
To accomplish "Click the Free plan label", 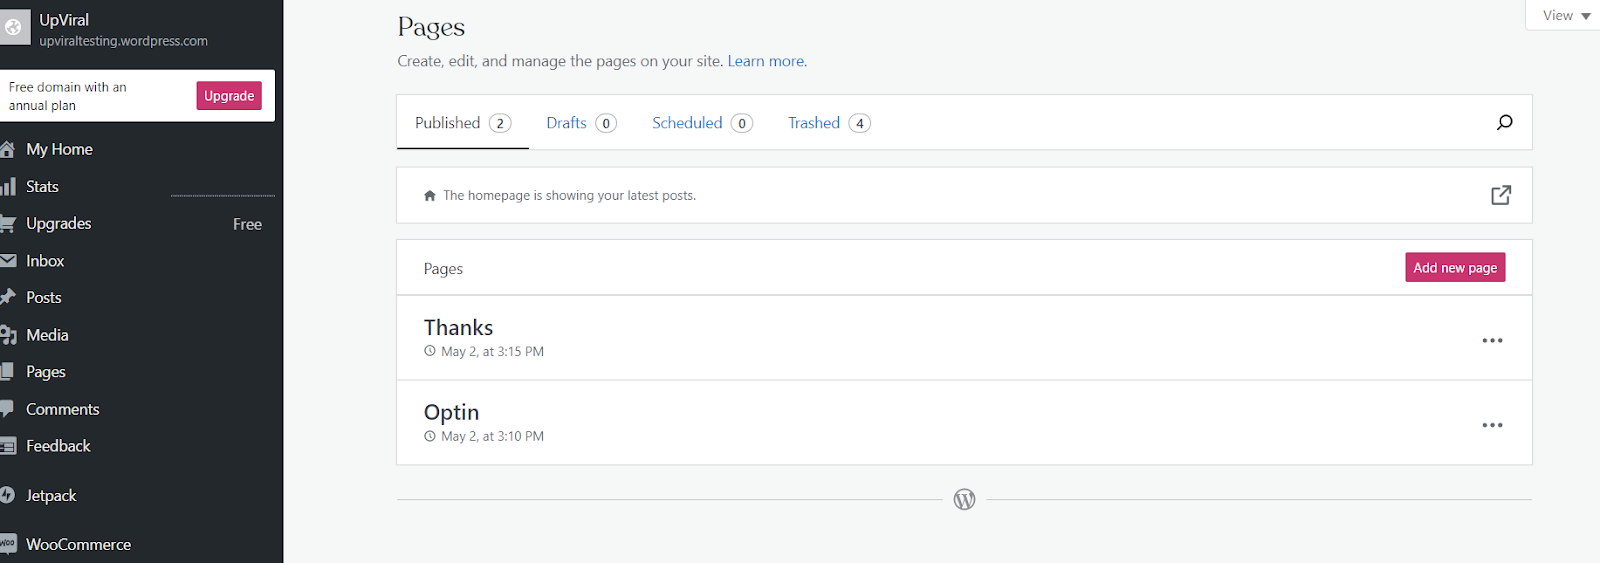I will point(247,225).
